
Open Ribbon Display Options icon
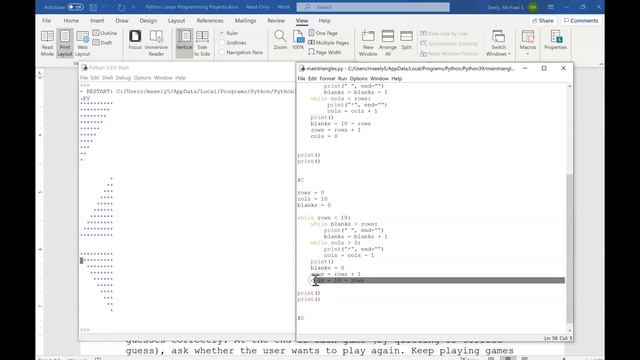coord(550,7)
